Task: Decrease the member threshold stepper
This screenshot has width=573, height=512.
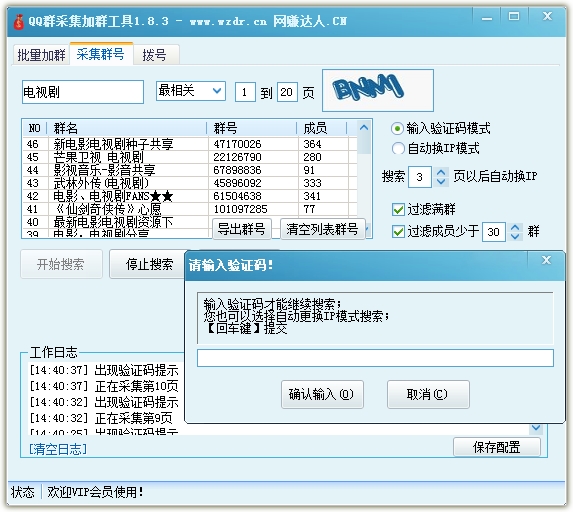Action: (x=515, y=236)
